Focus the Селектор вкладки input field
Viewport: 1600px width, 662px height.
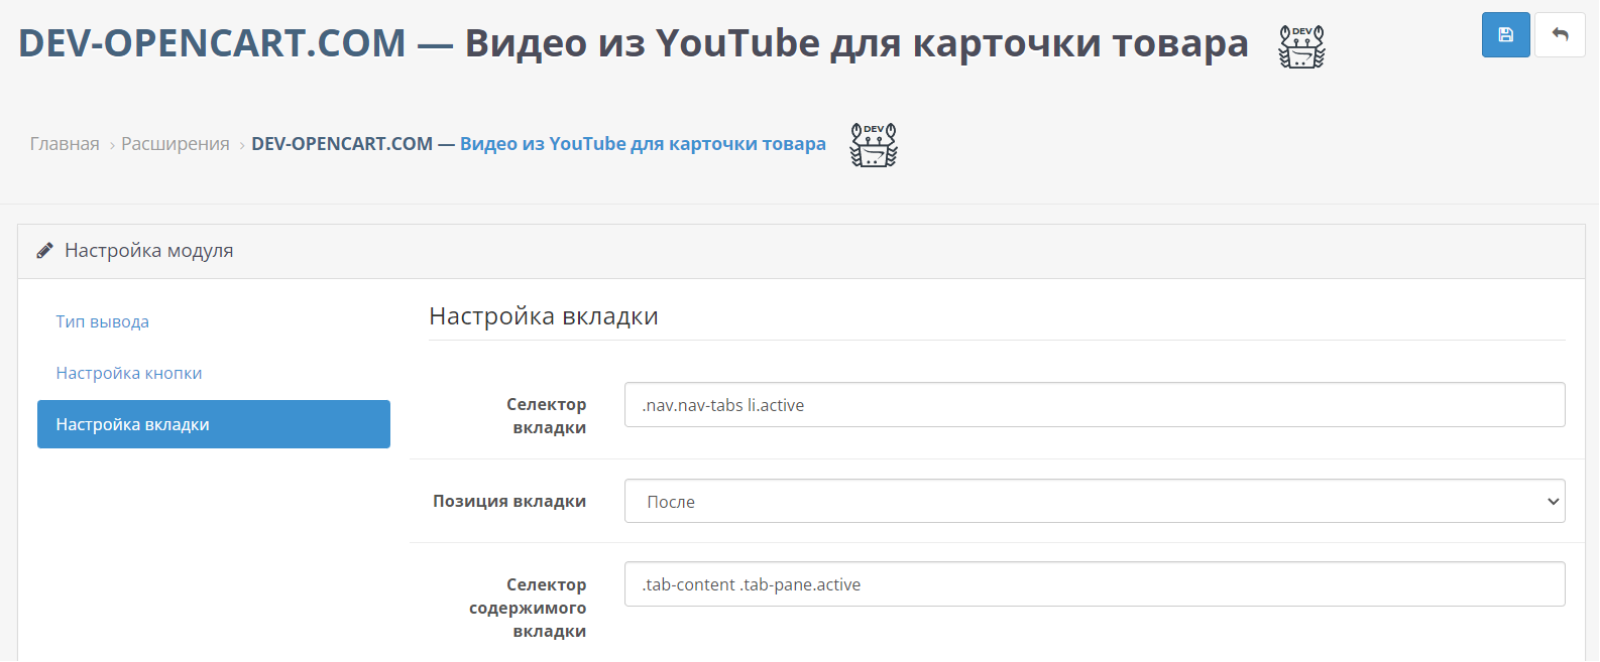tap(1095, 405)
